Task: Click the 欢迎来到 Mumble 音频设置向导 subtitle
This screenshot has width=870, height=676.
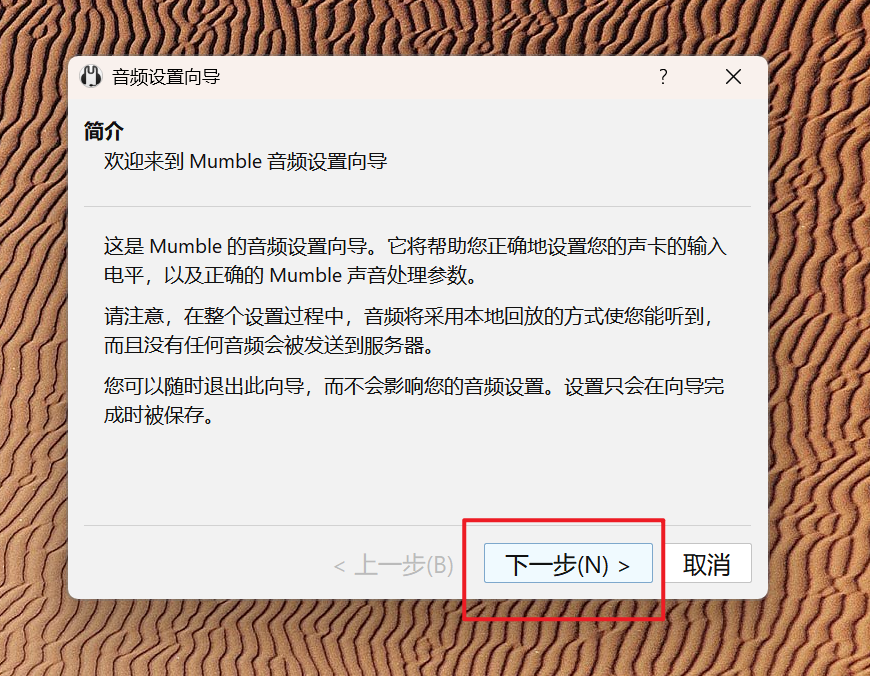Action: pyautogui.click(x=245, y=162)
